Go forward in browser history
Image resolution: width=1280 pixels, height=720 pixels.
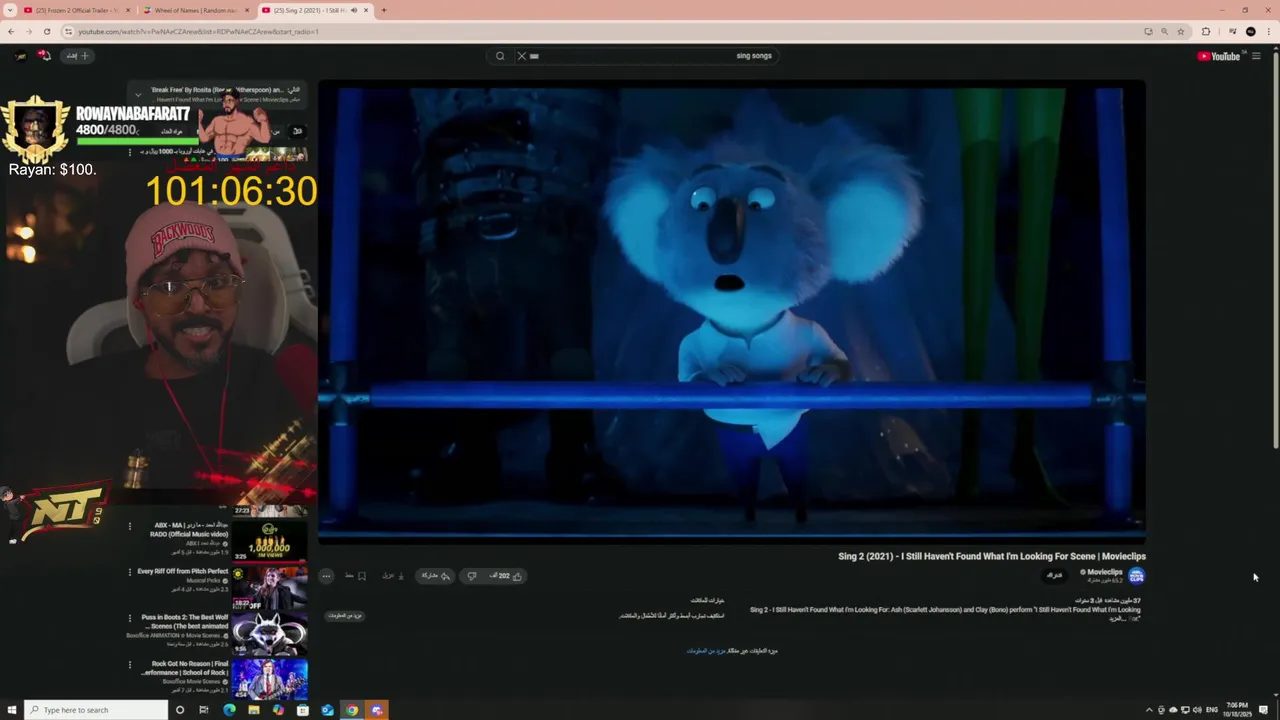coord(30,31)
